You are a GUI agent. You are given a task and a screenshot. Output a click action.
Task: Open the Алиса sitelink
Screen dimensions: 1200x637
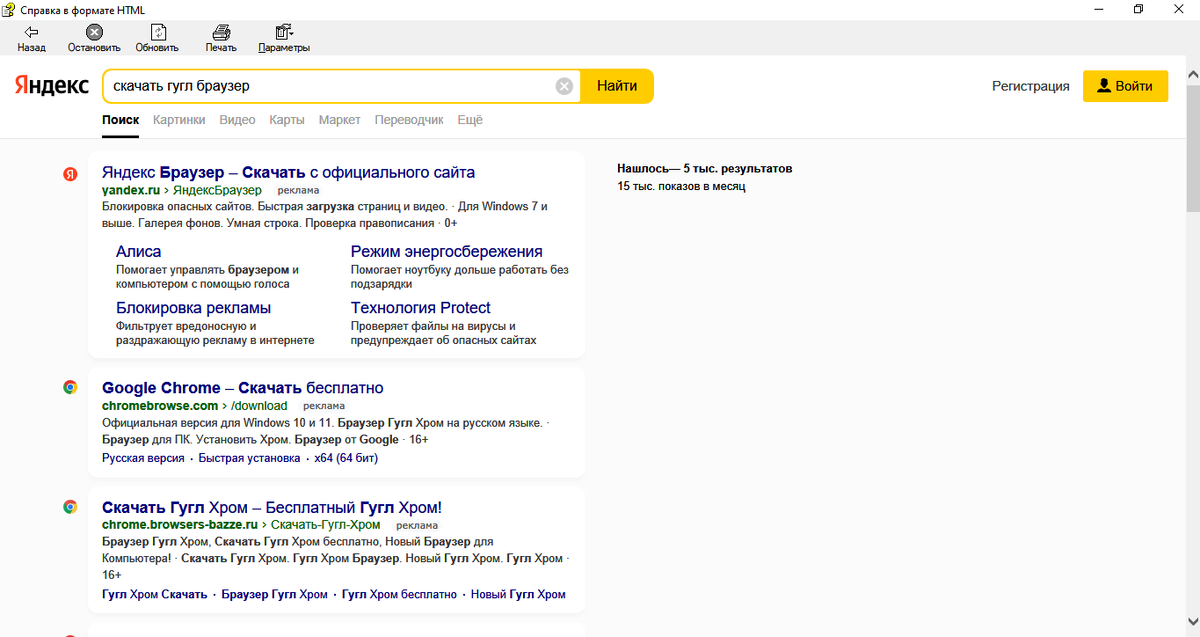tap(138, 251)
